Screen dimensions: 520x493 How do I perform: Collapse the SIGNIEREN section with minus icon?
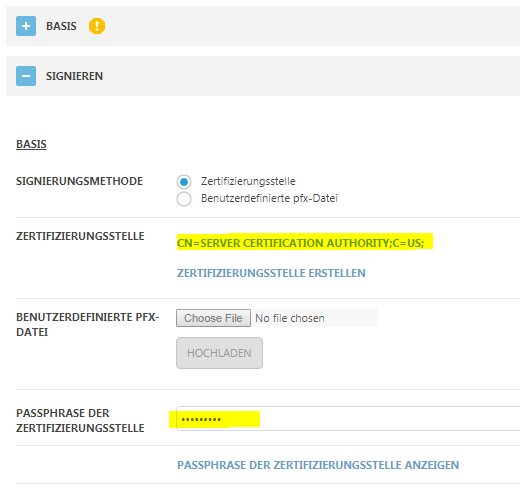pos(26,76)
